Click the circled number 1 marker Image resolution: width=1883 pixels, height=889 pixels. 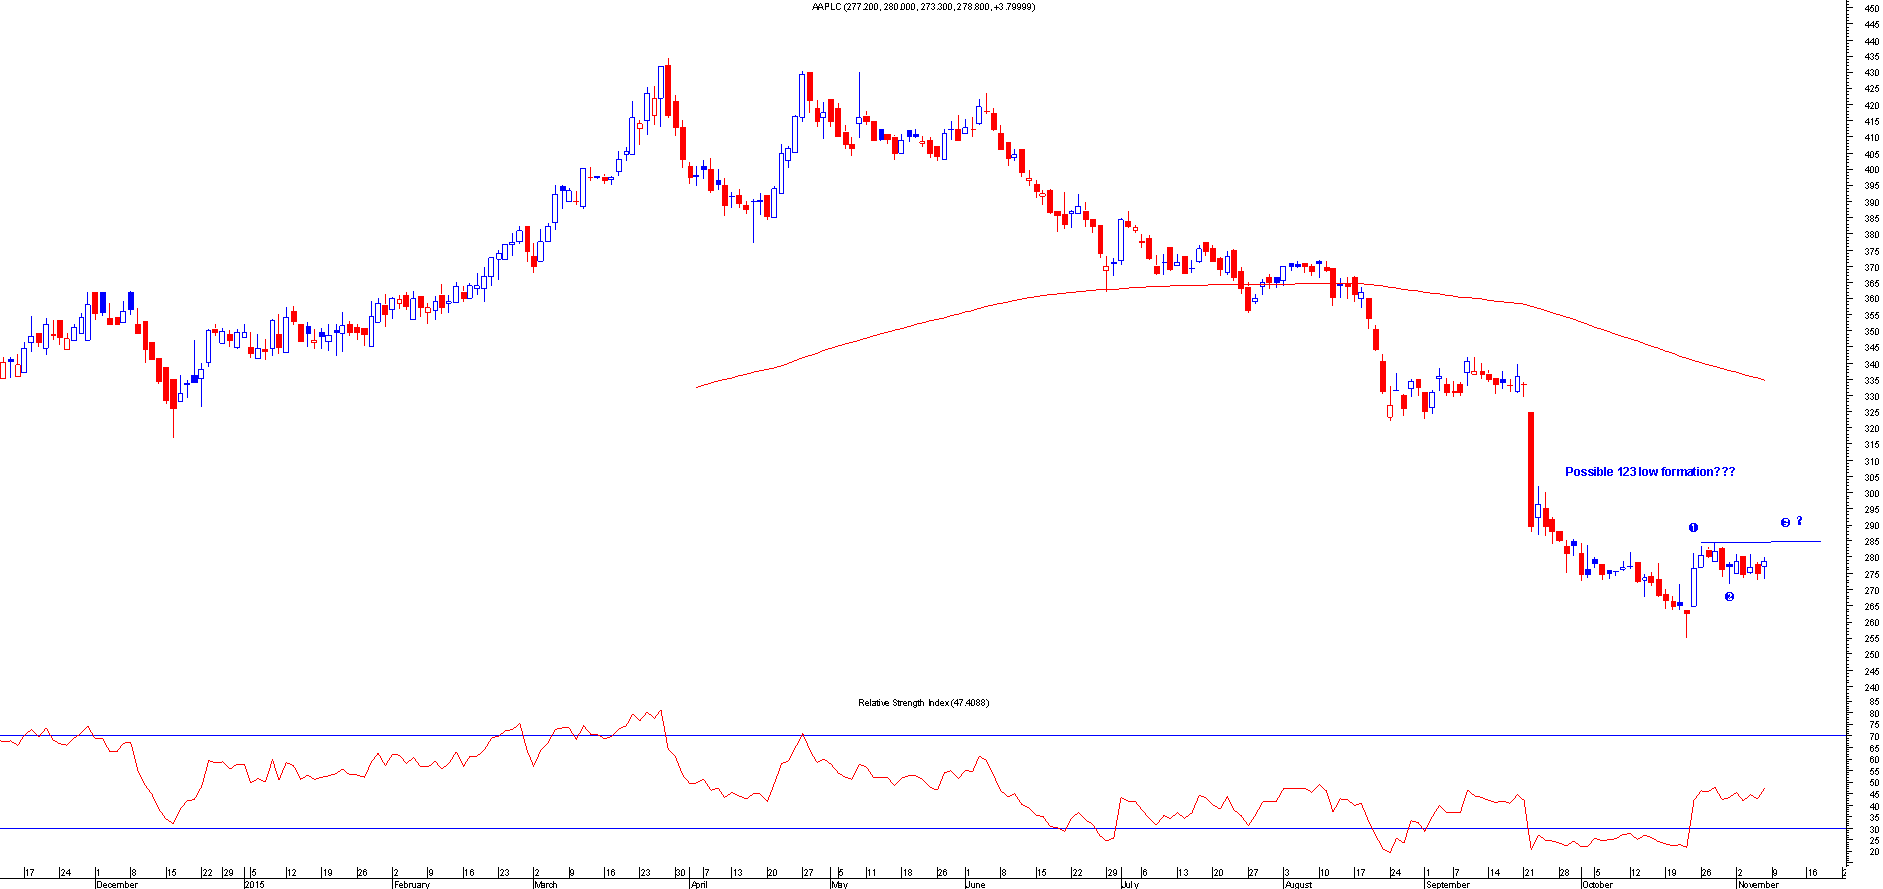1693,527
